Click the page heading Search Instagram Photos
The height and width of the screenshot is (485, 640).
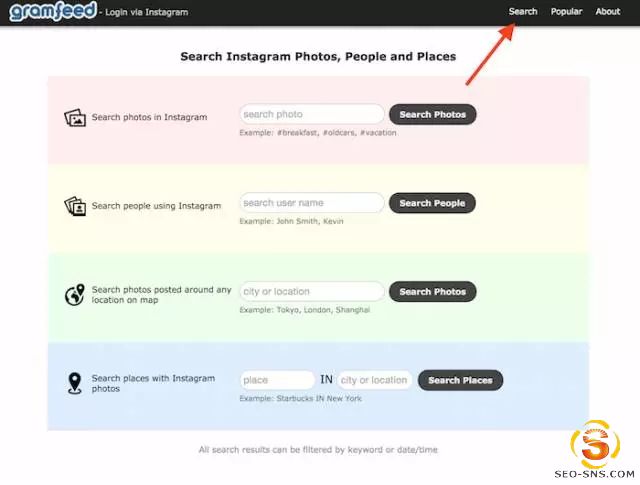coord(318,57)
